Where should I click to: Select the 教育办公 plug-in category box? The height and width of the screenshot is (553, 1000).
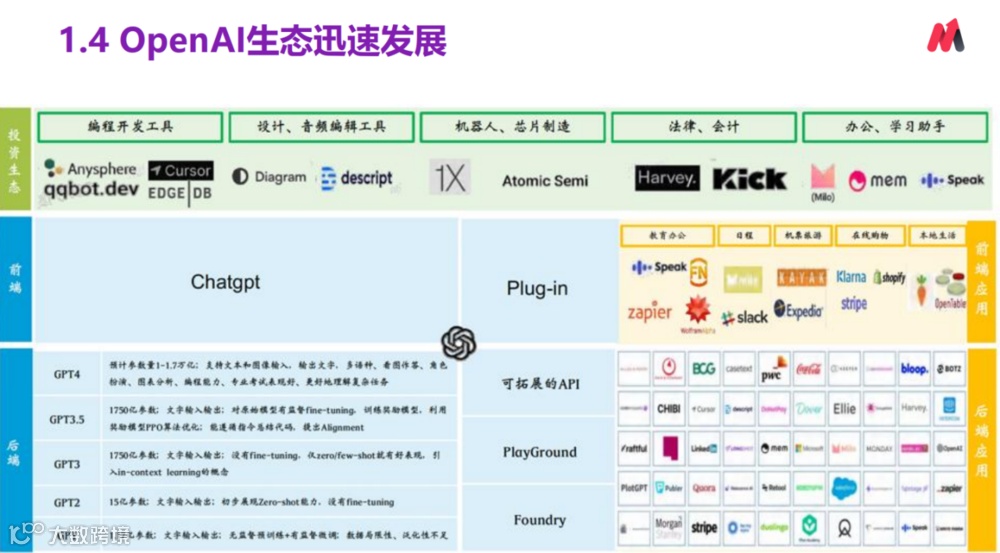[x=667, y=235]
